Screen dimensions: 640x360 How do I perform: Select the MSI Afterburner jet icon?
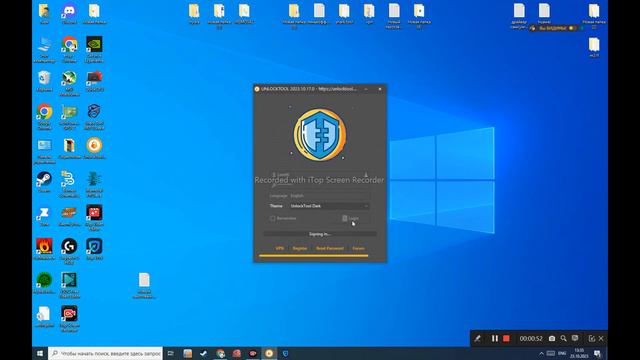(x=69, y=83)
